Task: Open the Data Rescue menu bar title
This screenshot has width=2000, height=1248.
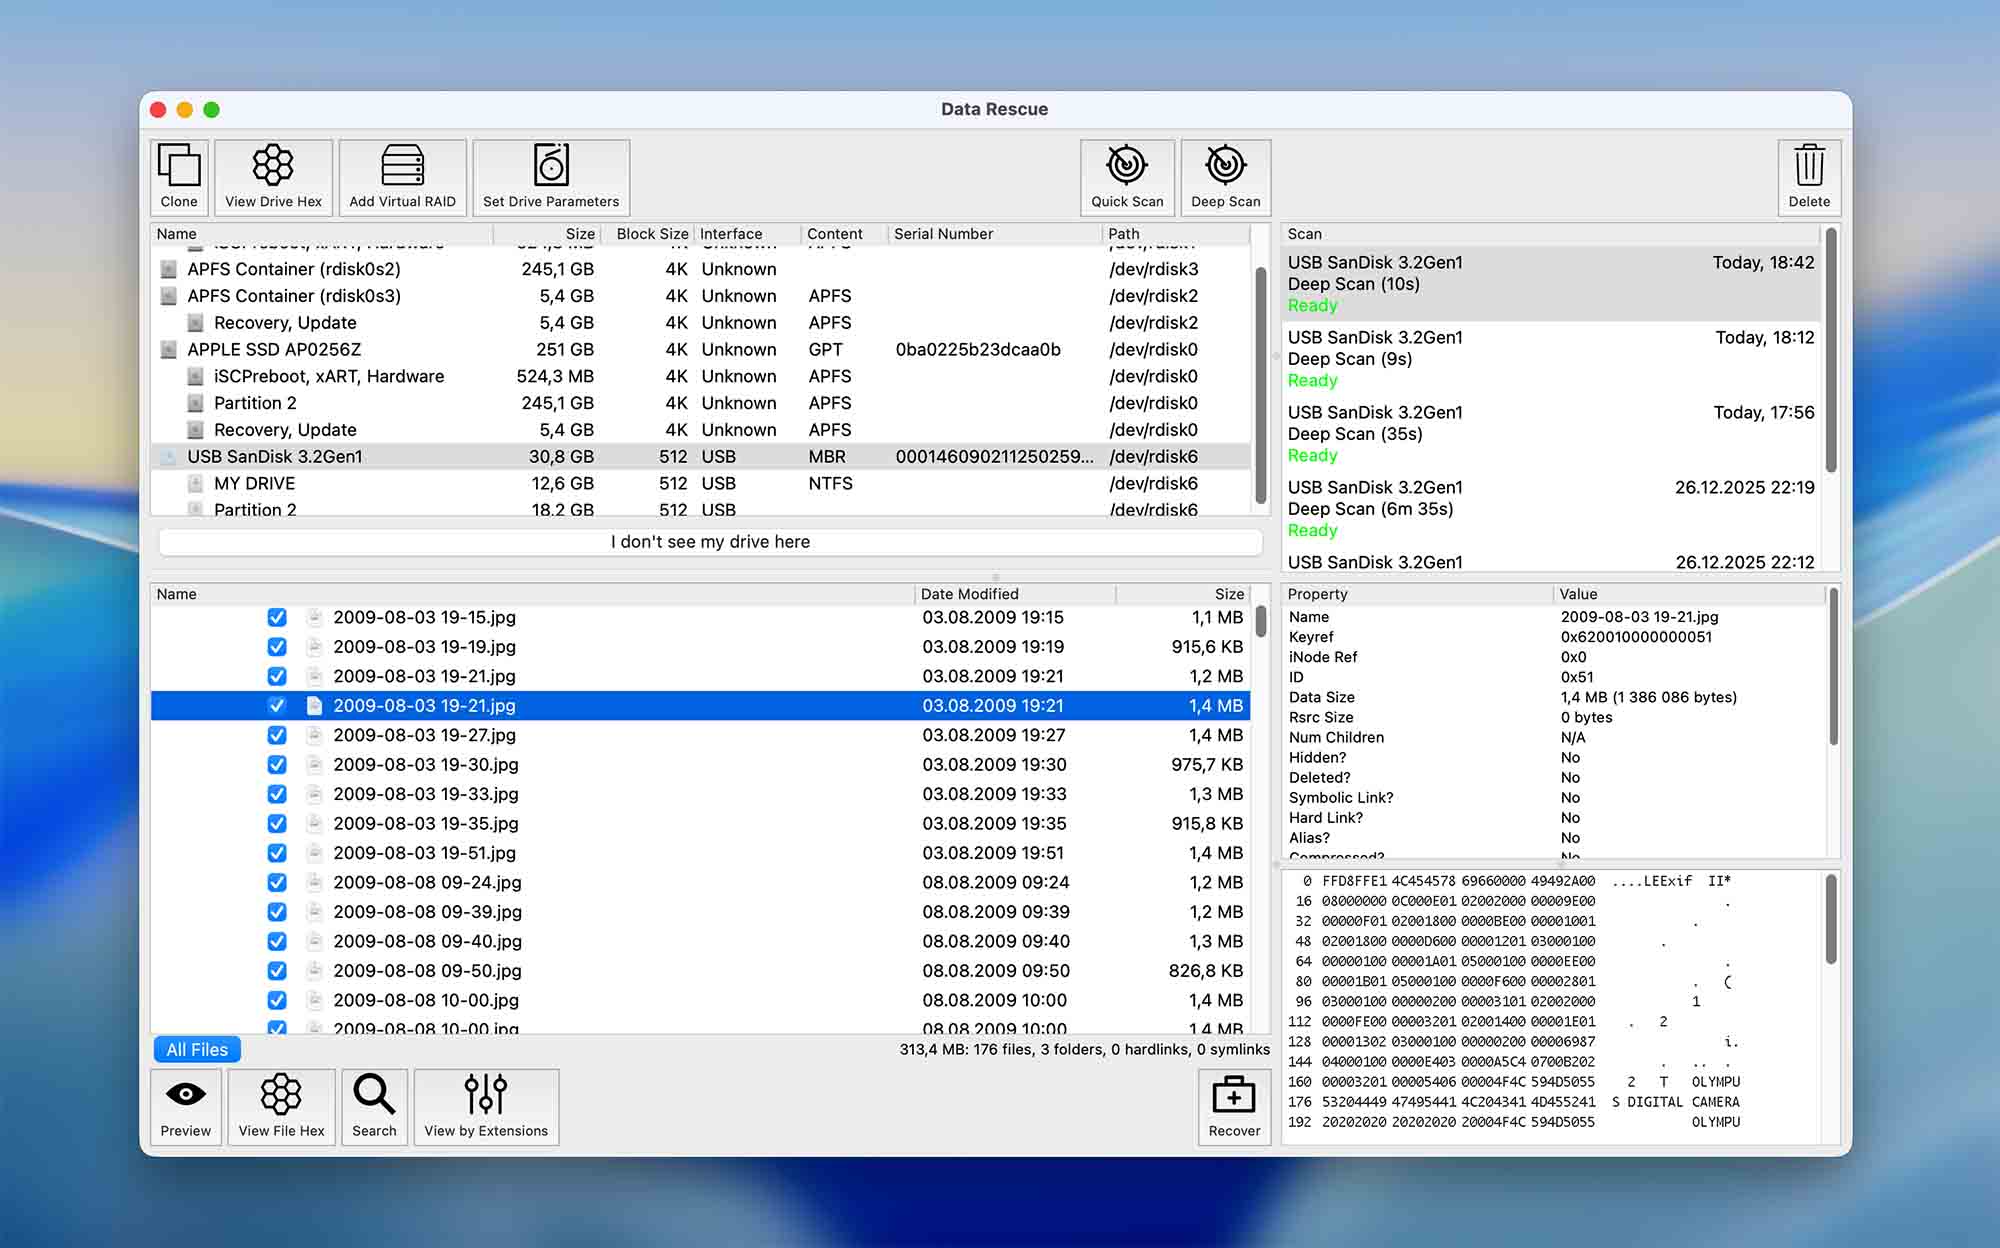Action: (x=993, y=109)
